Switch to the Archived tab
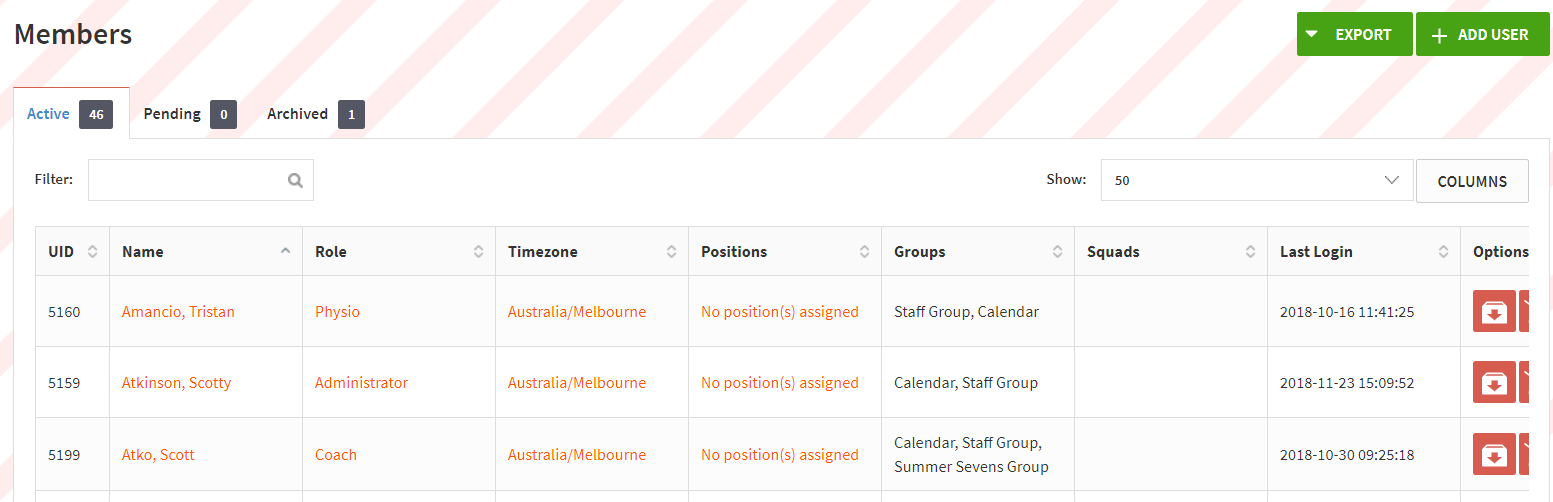The width and height of the screenshot is (1553, 502). coord(316,114)
